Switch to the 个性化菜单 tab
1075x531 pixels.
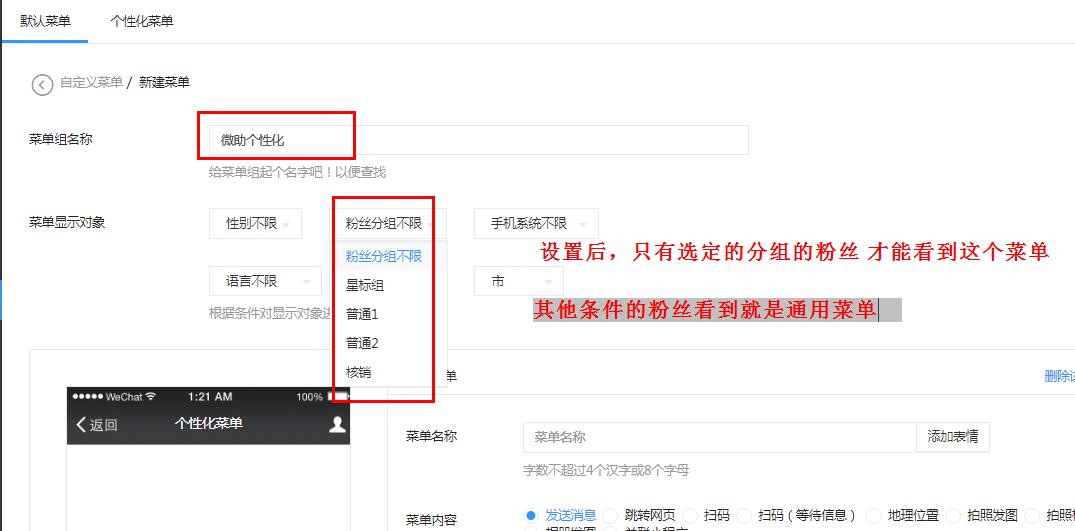(x=142, y=21)
